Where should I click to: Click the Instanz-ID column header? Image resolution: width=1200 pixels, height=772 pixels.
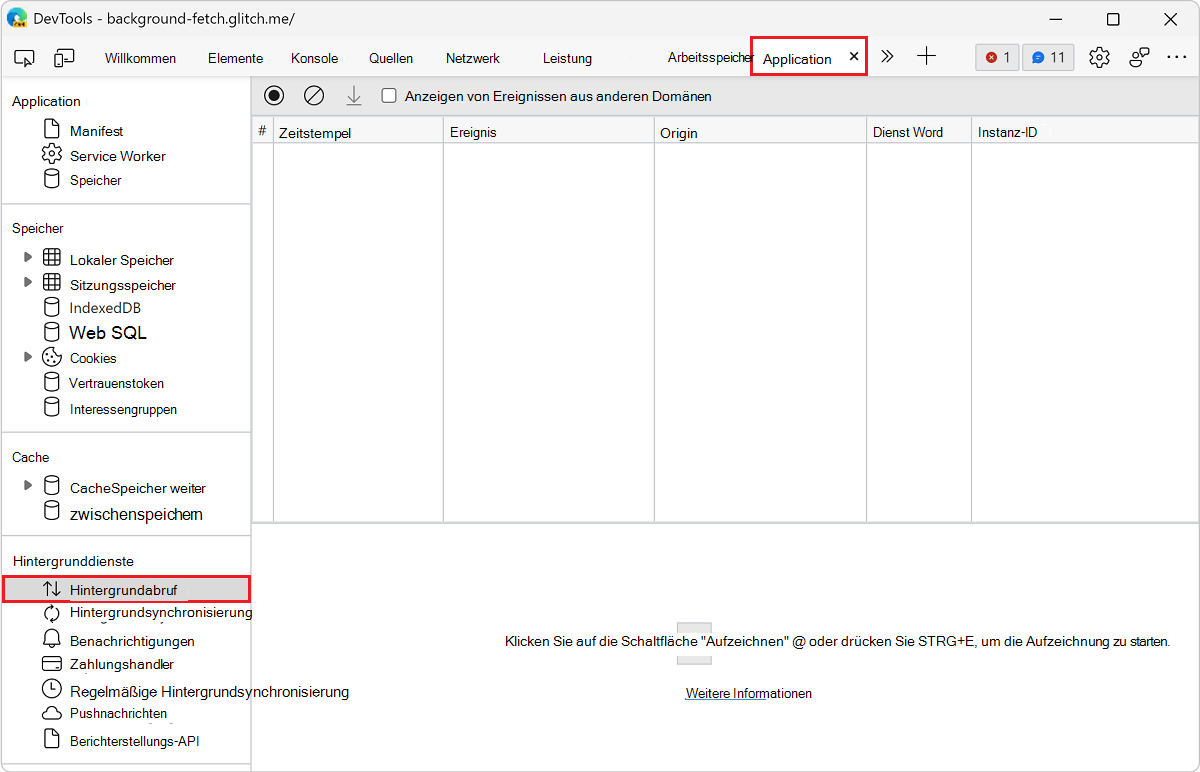click(1085, 132)
